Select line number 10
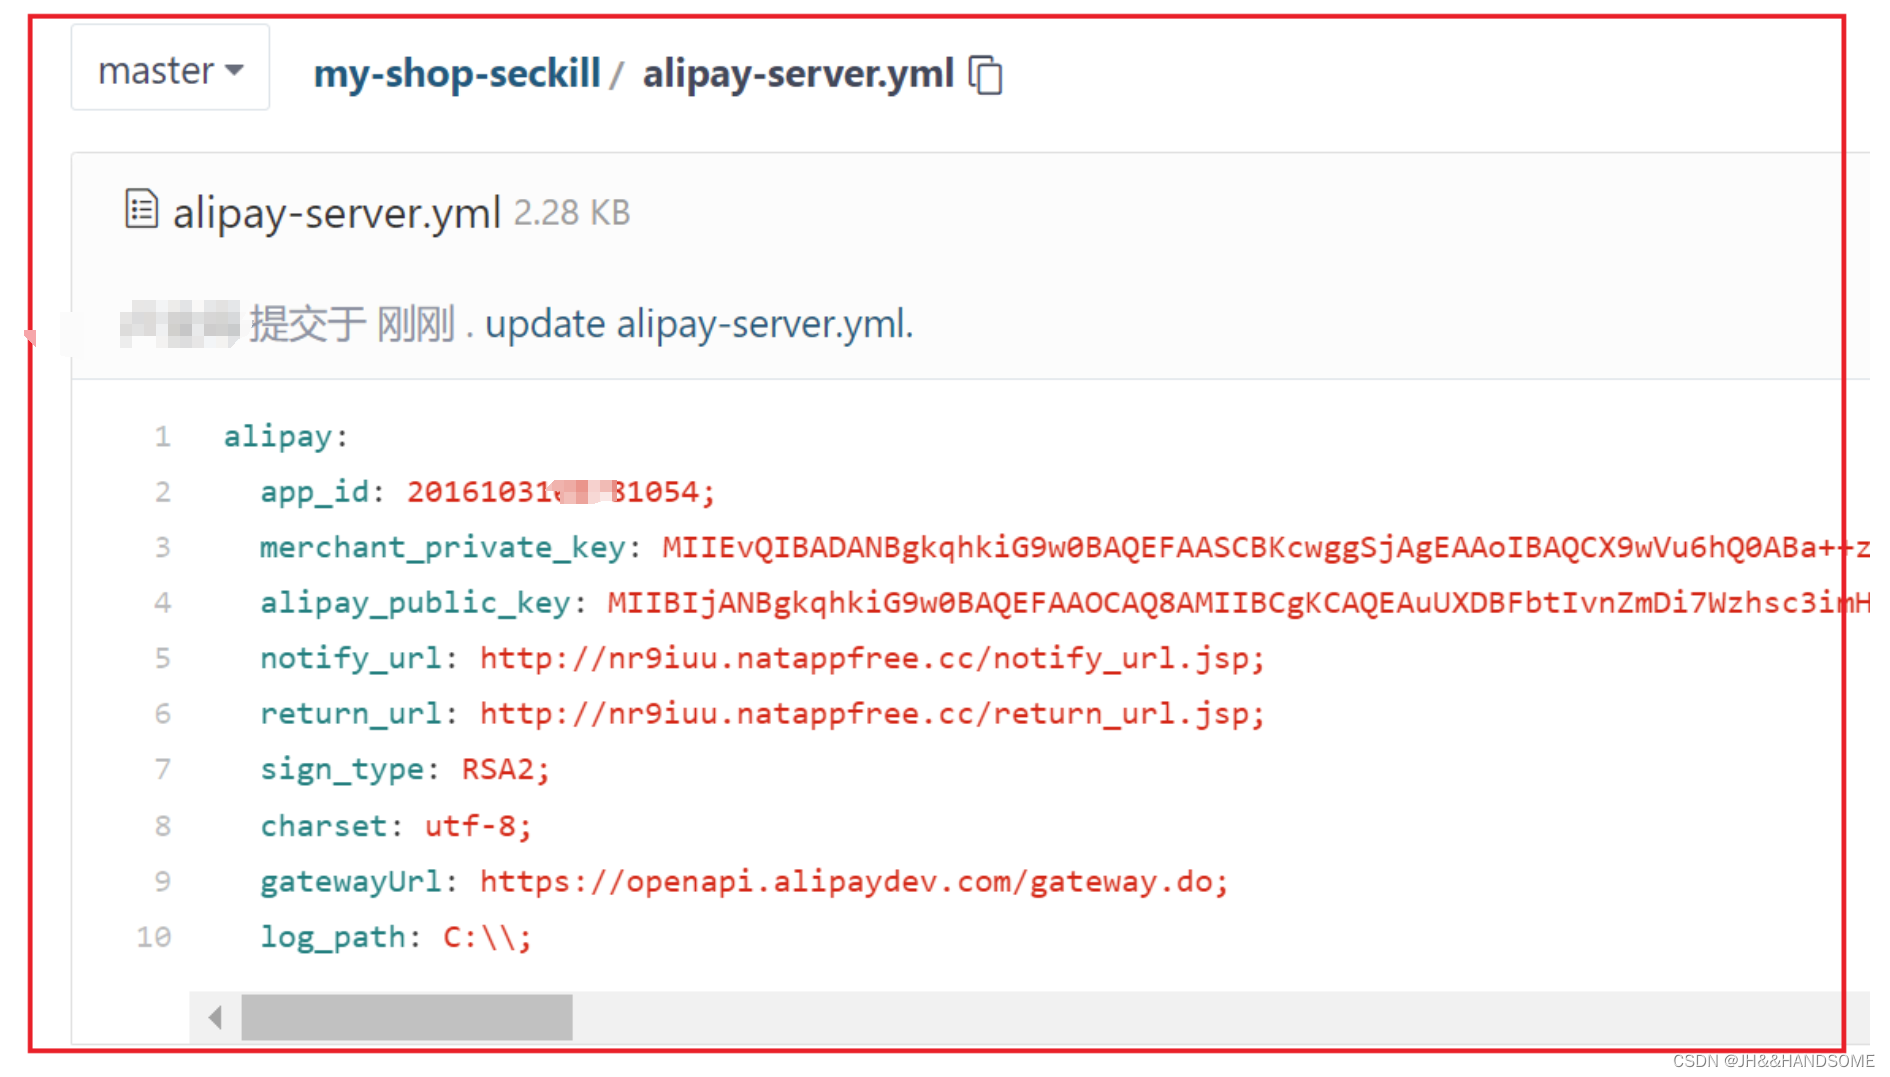The height and width of the screenshot is (1077, 1890). point(154,937)
